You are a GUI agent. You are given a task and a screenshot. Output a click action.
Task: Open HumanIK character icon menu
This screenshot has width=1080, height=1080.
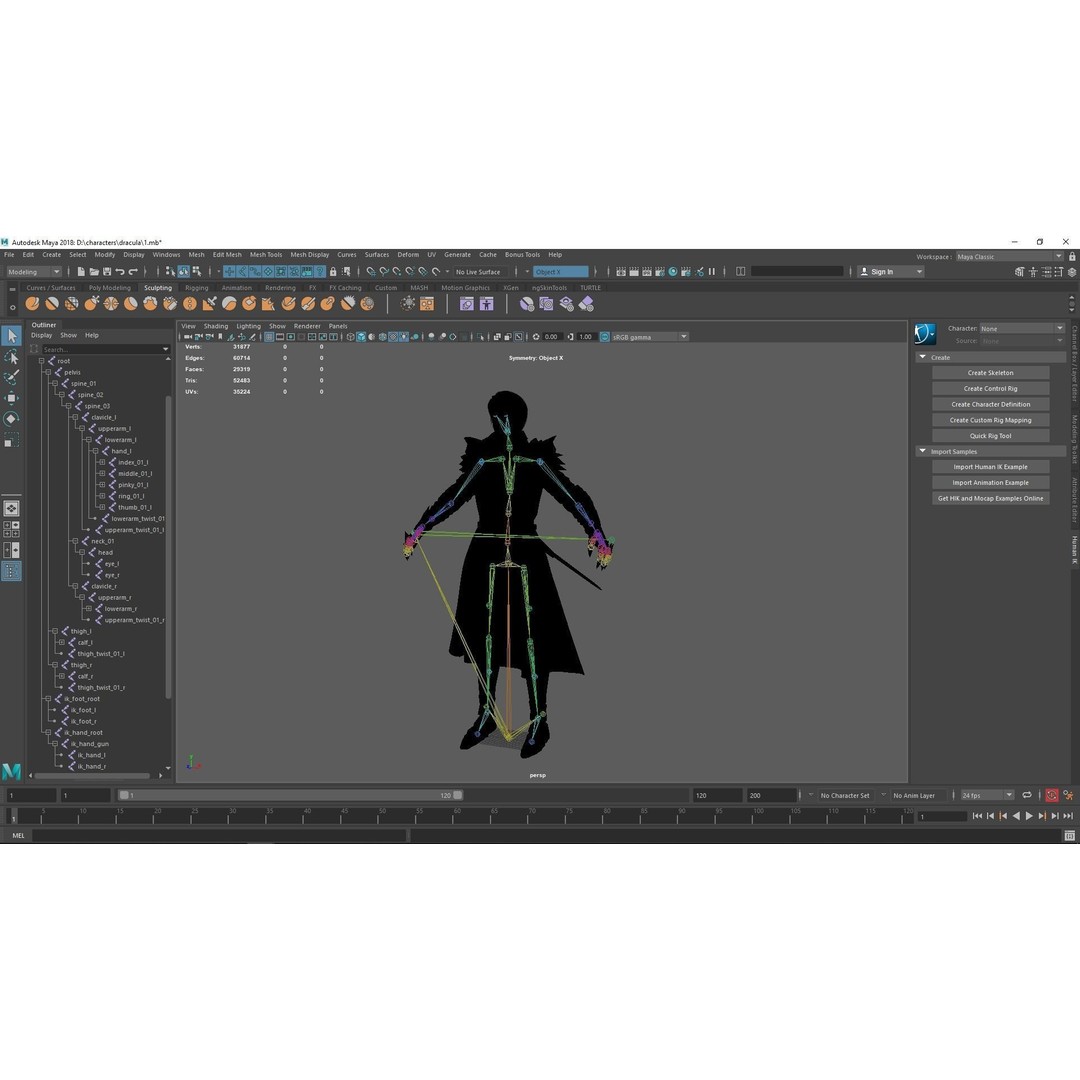[x=925, y=334]
